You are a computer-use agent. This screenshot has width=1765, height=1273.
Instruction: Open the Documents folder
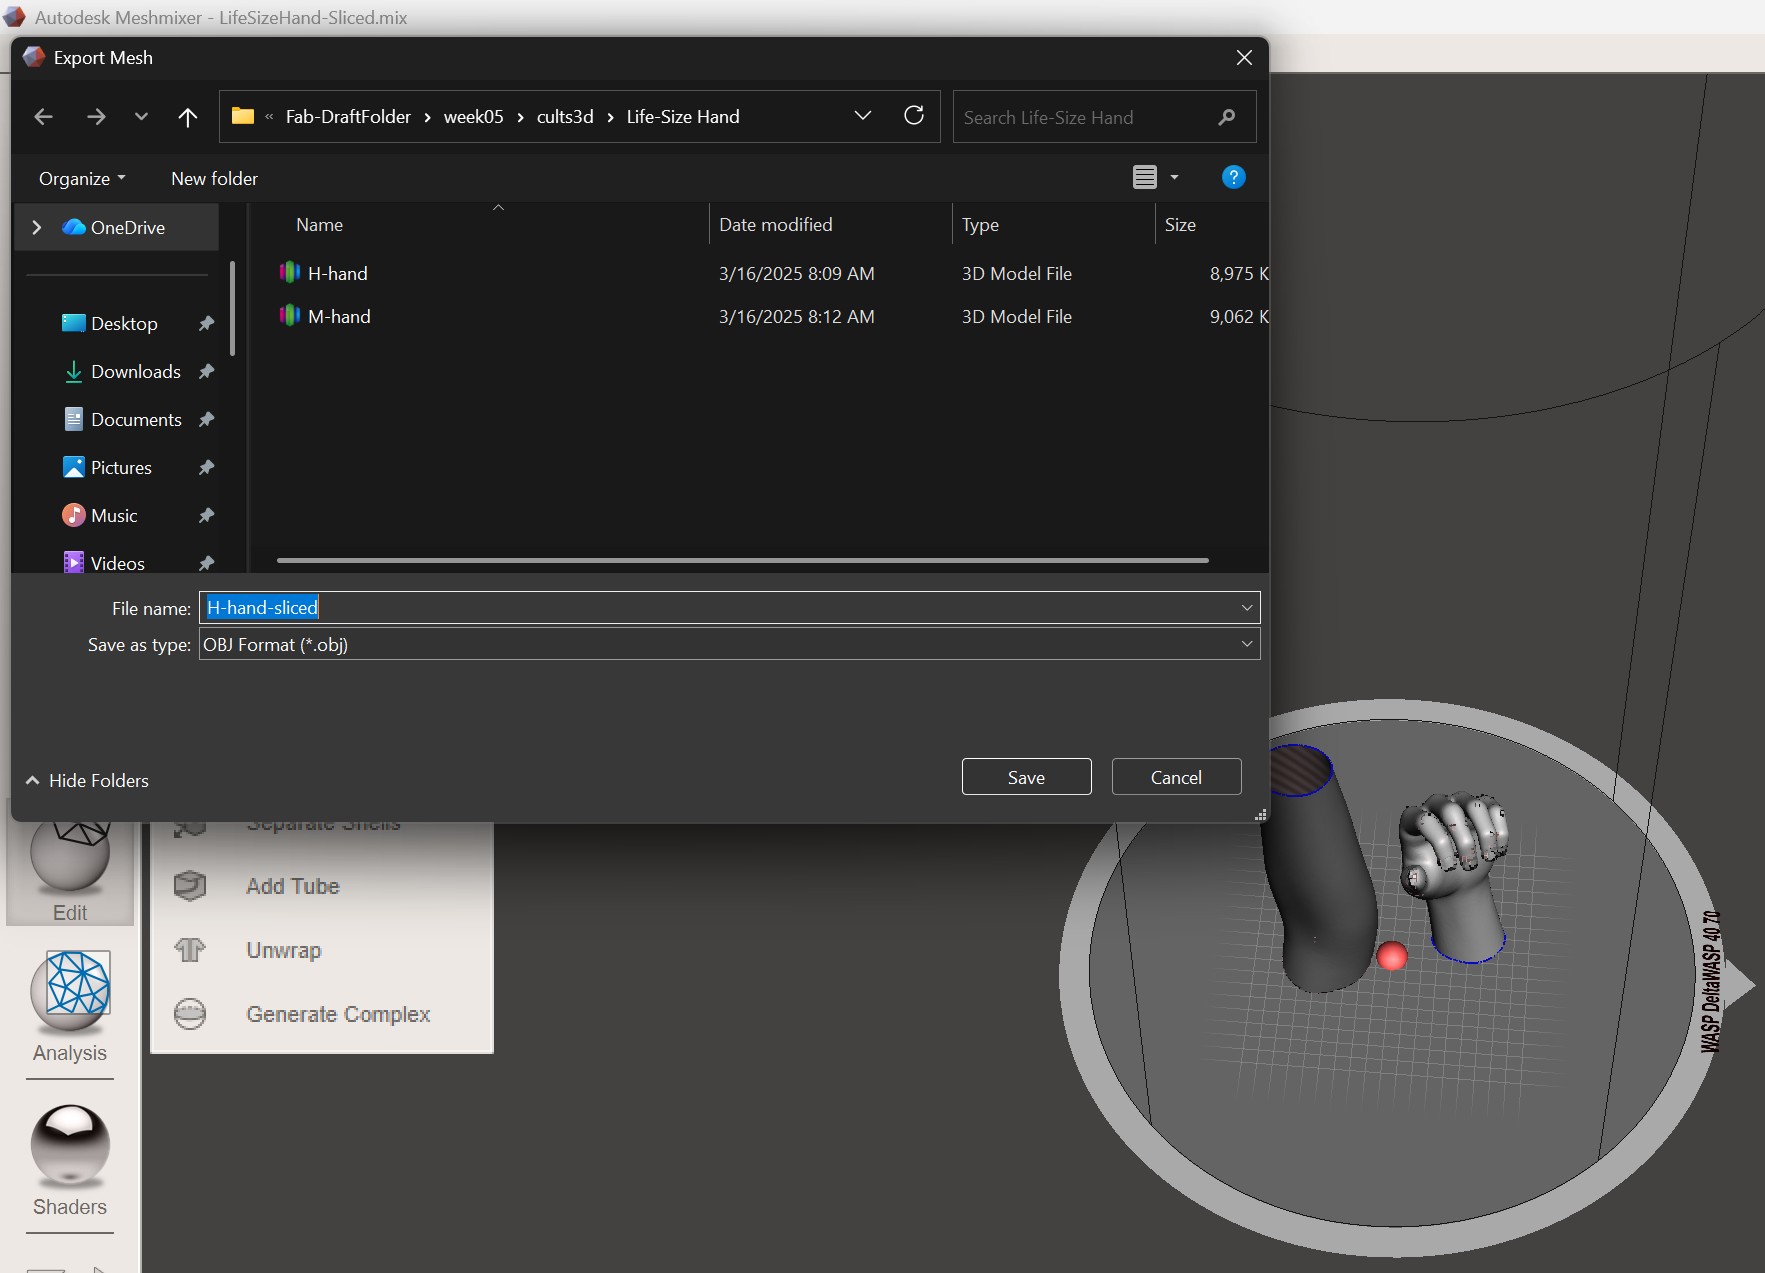pos(136,419)
